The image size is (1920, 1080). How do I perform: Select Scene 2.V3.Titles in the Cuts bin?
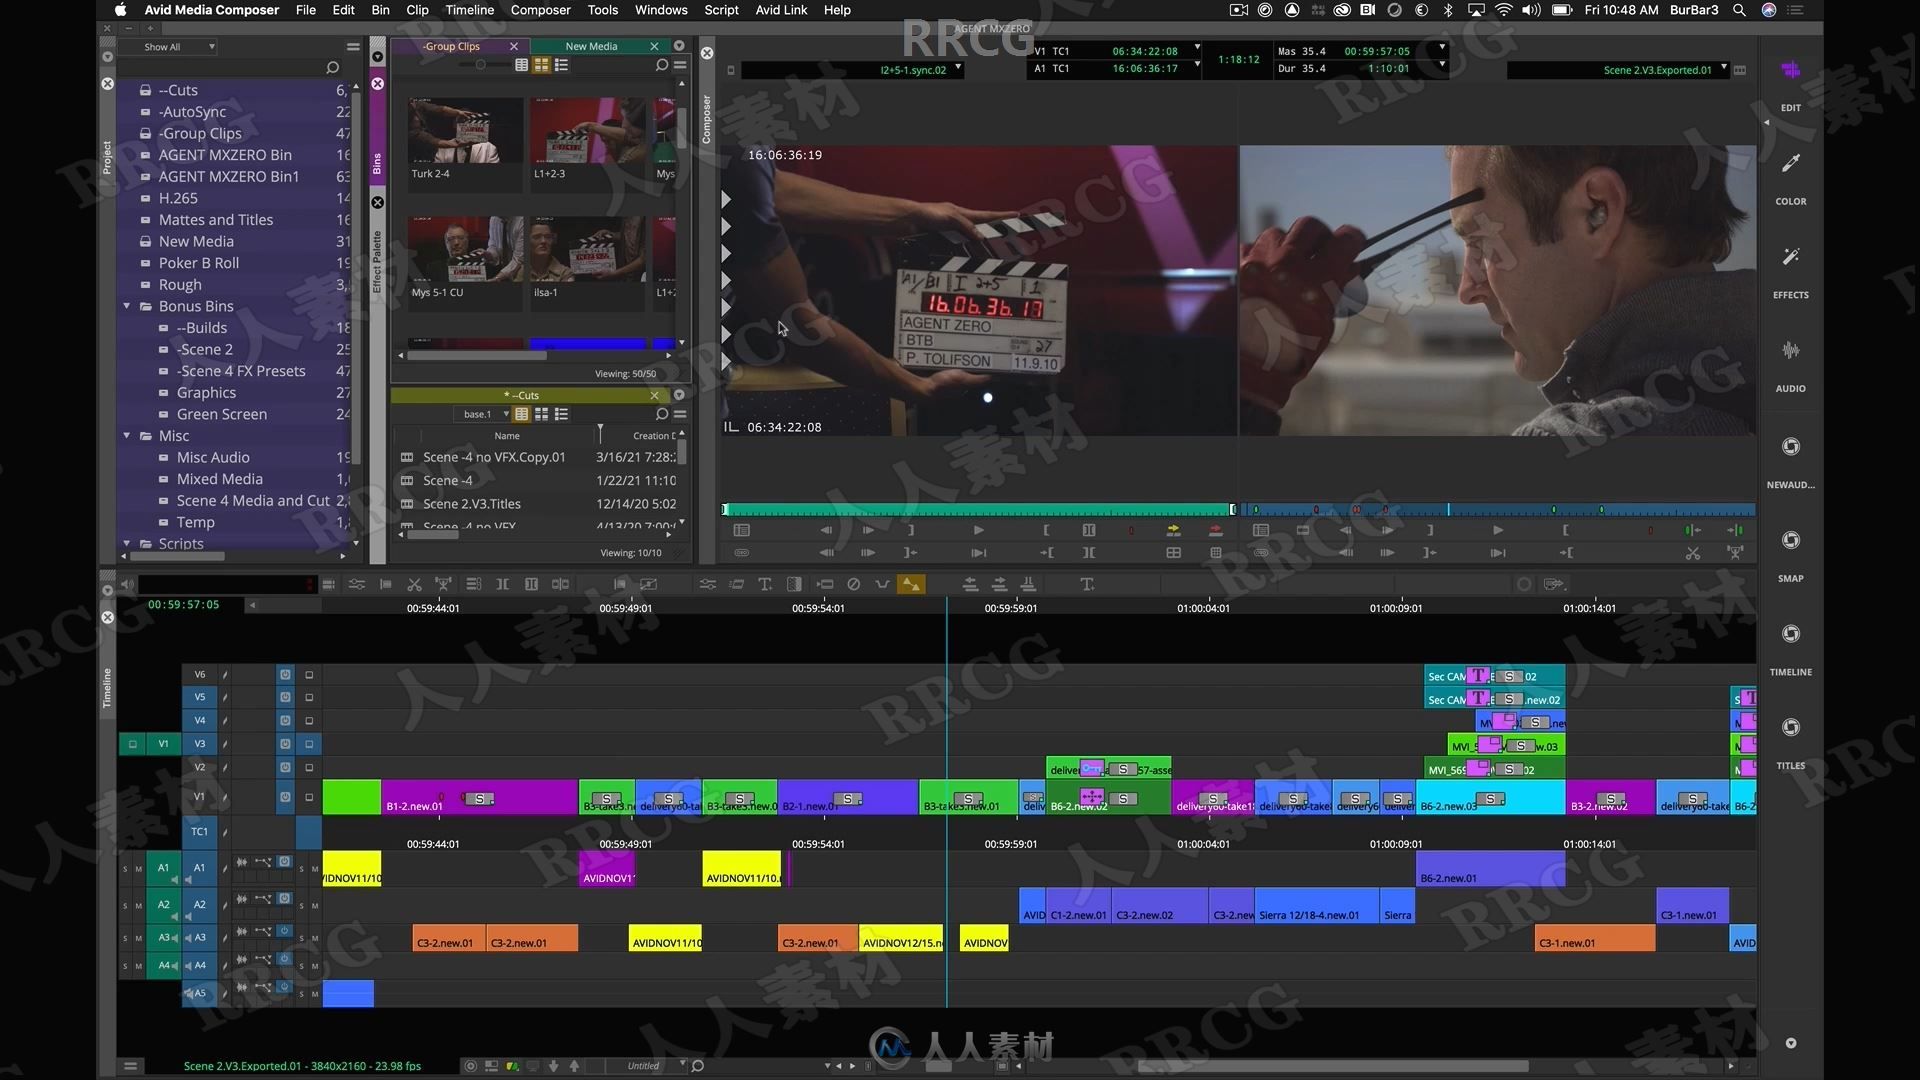[x=472, y=504]
